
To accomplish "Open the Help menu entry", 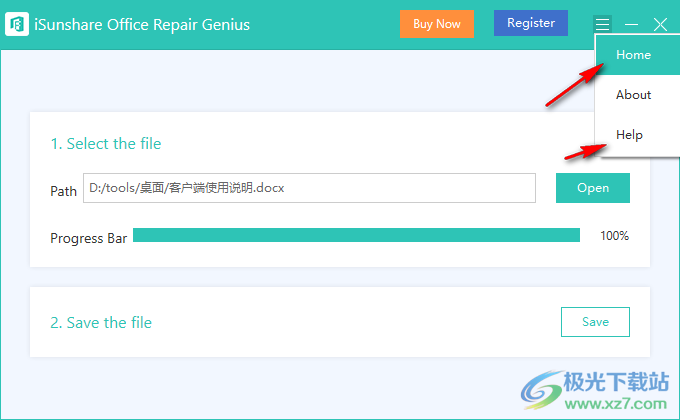I will 638,135.
